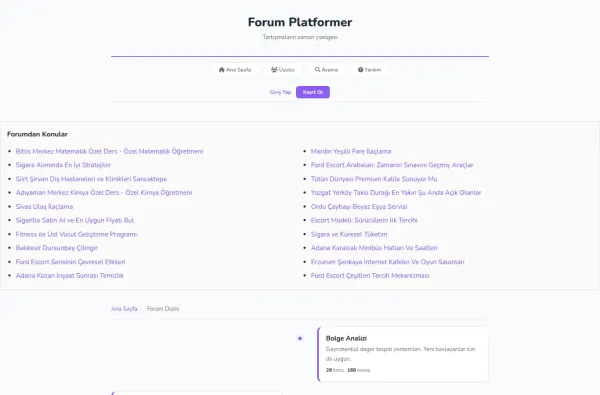The width and height of the screenshot is (600, 395).
Task: Open the Arama nav item
Action: click(326, 70)
